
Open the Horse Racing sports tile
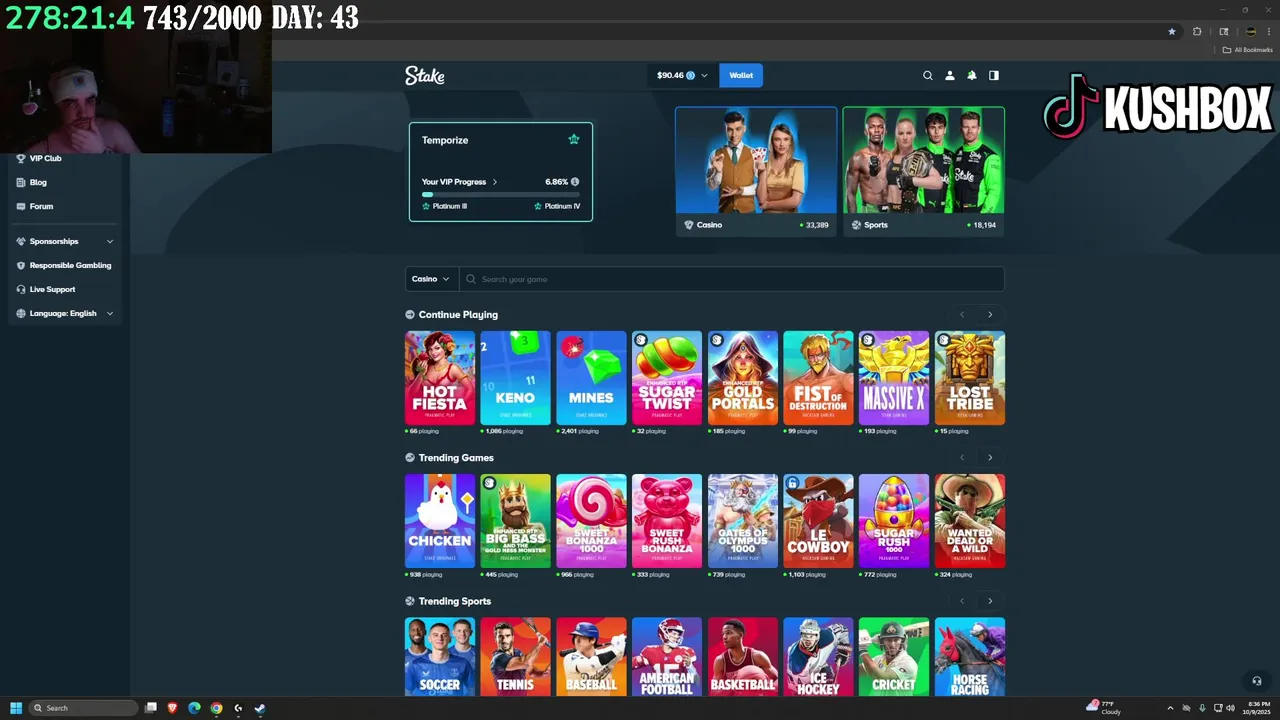click(x=969, y=656)
